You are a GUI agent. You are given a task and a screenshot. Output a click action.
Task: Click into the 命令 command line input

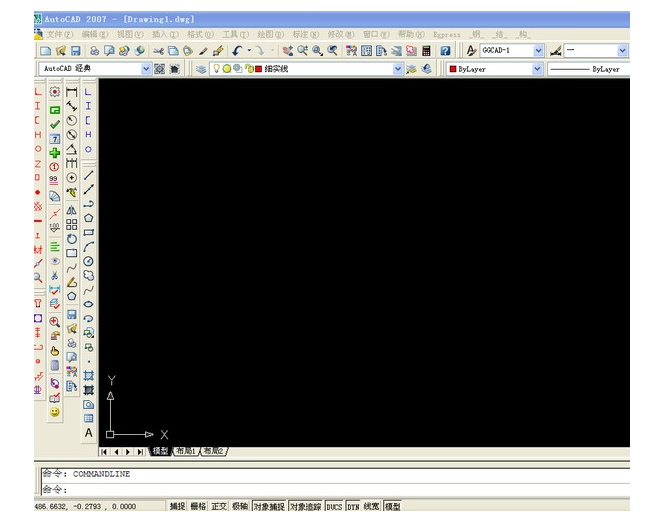(x=336, y=489)
